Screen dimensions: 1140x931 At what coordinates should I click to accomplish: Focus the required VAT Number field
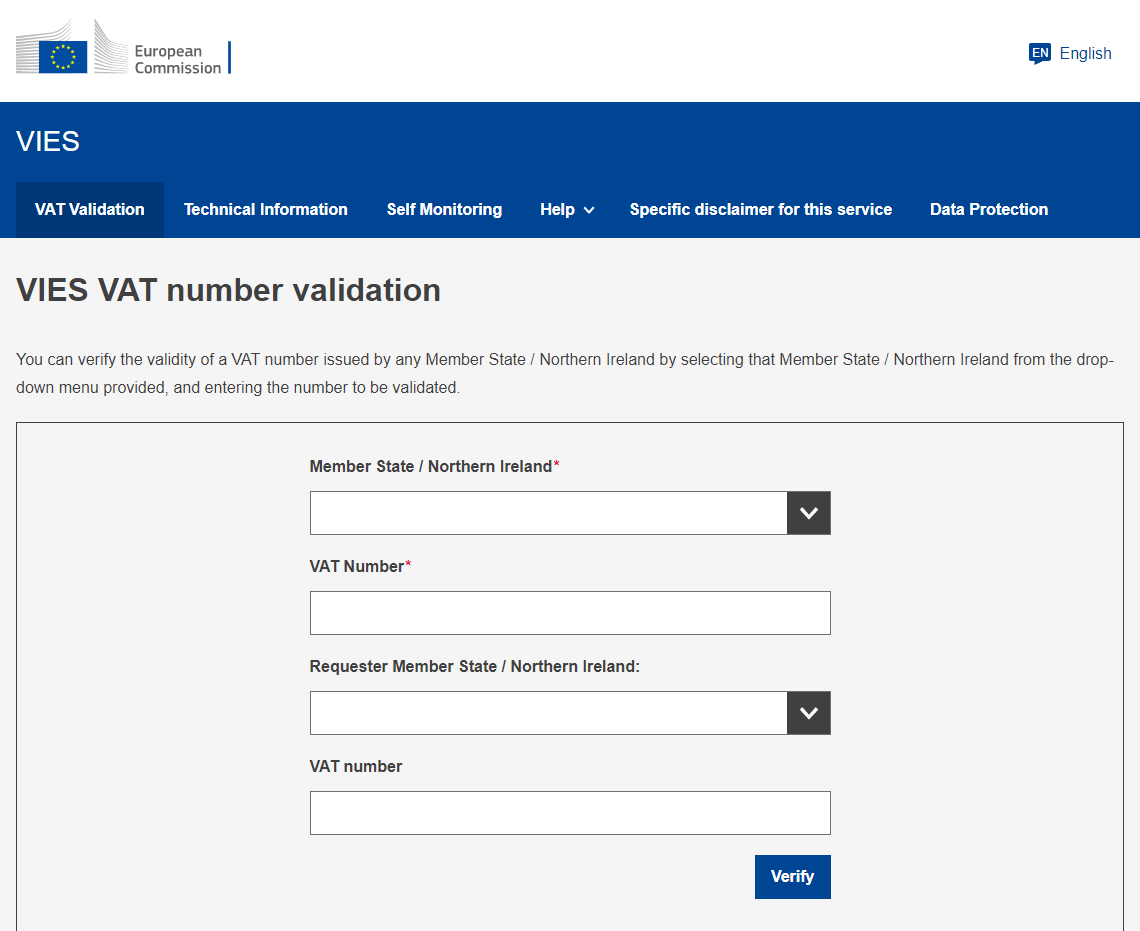click(x=570, y=613)
